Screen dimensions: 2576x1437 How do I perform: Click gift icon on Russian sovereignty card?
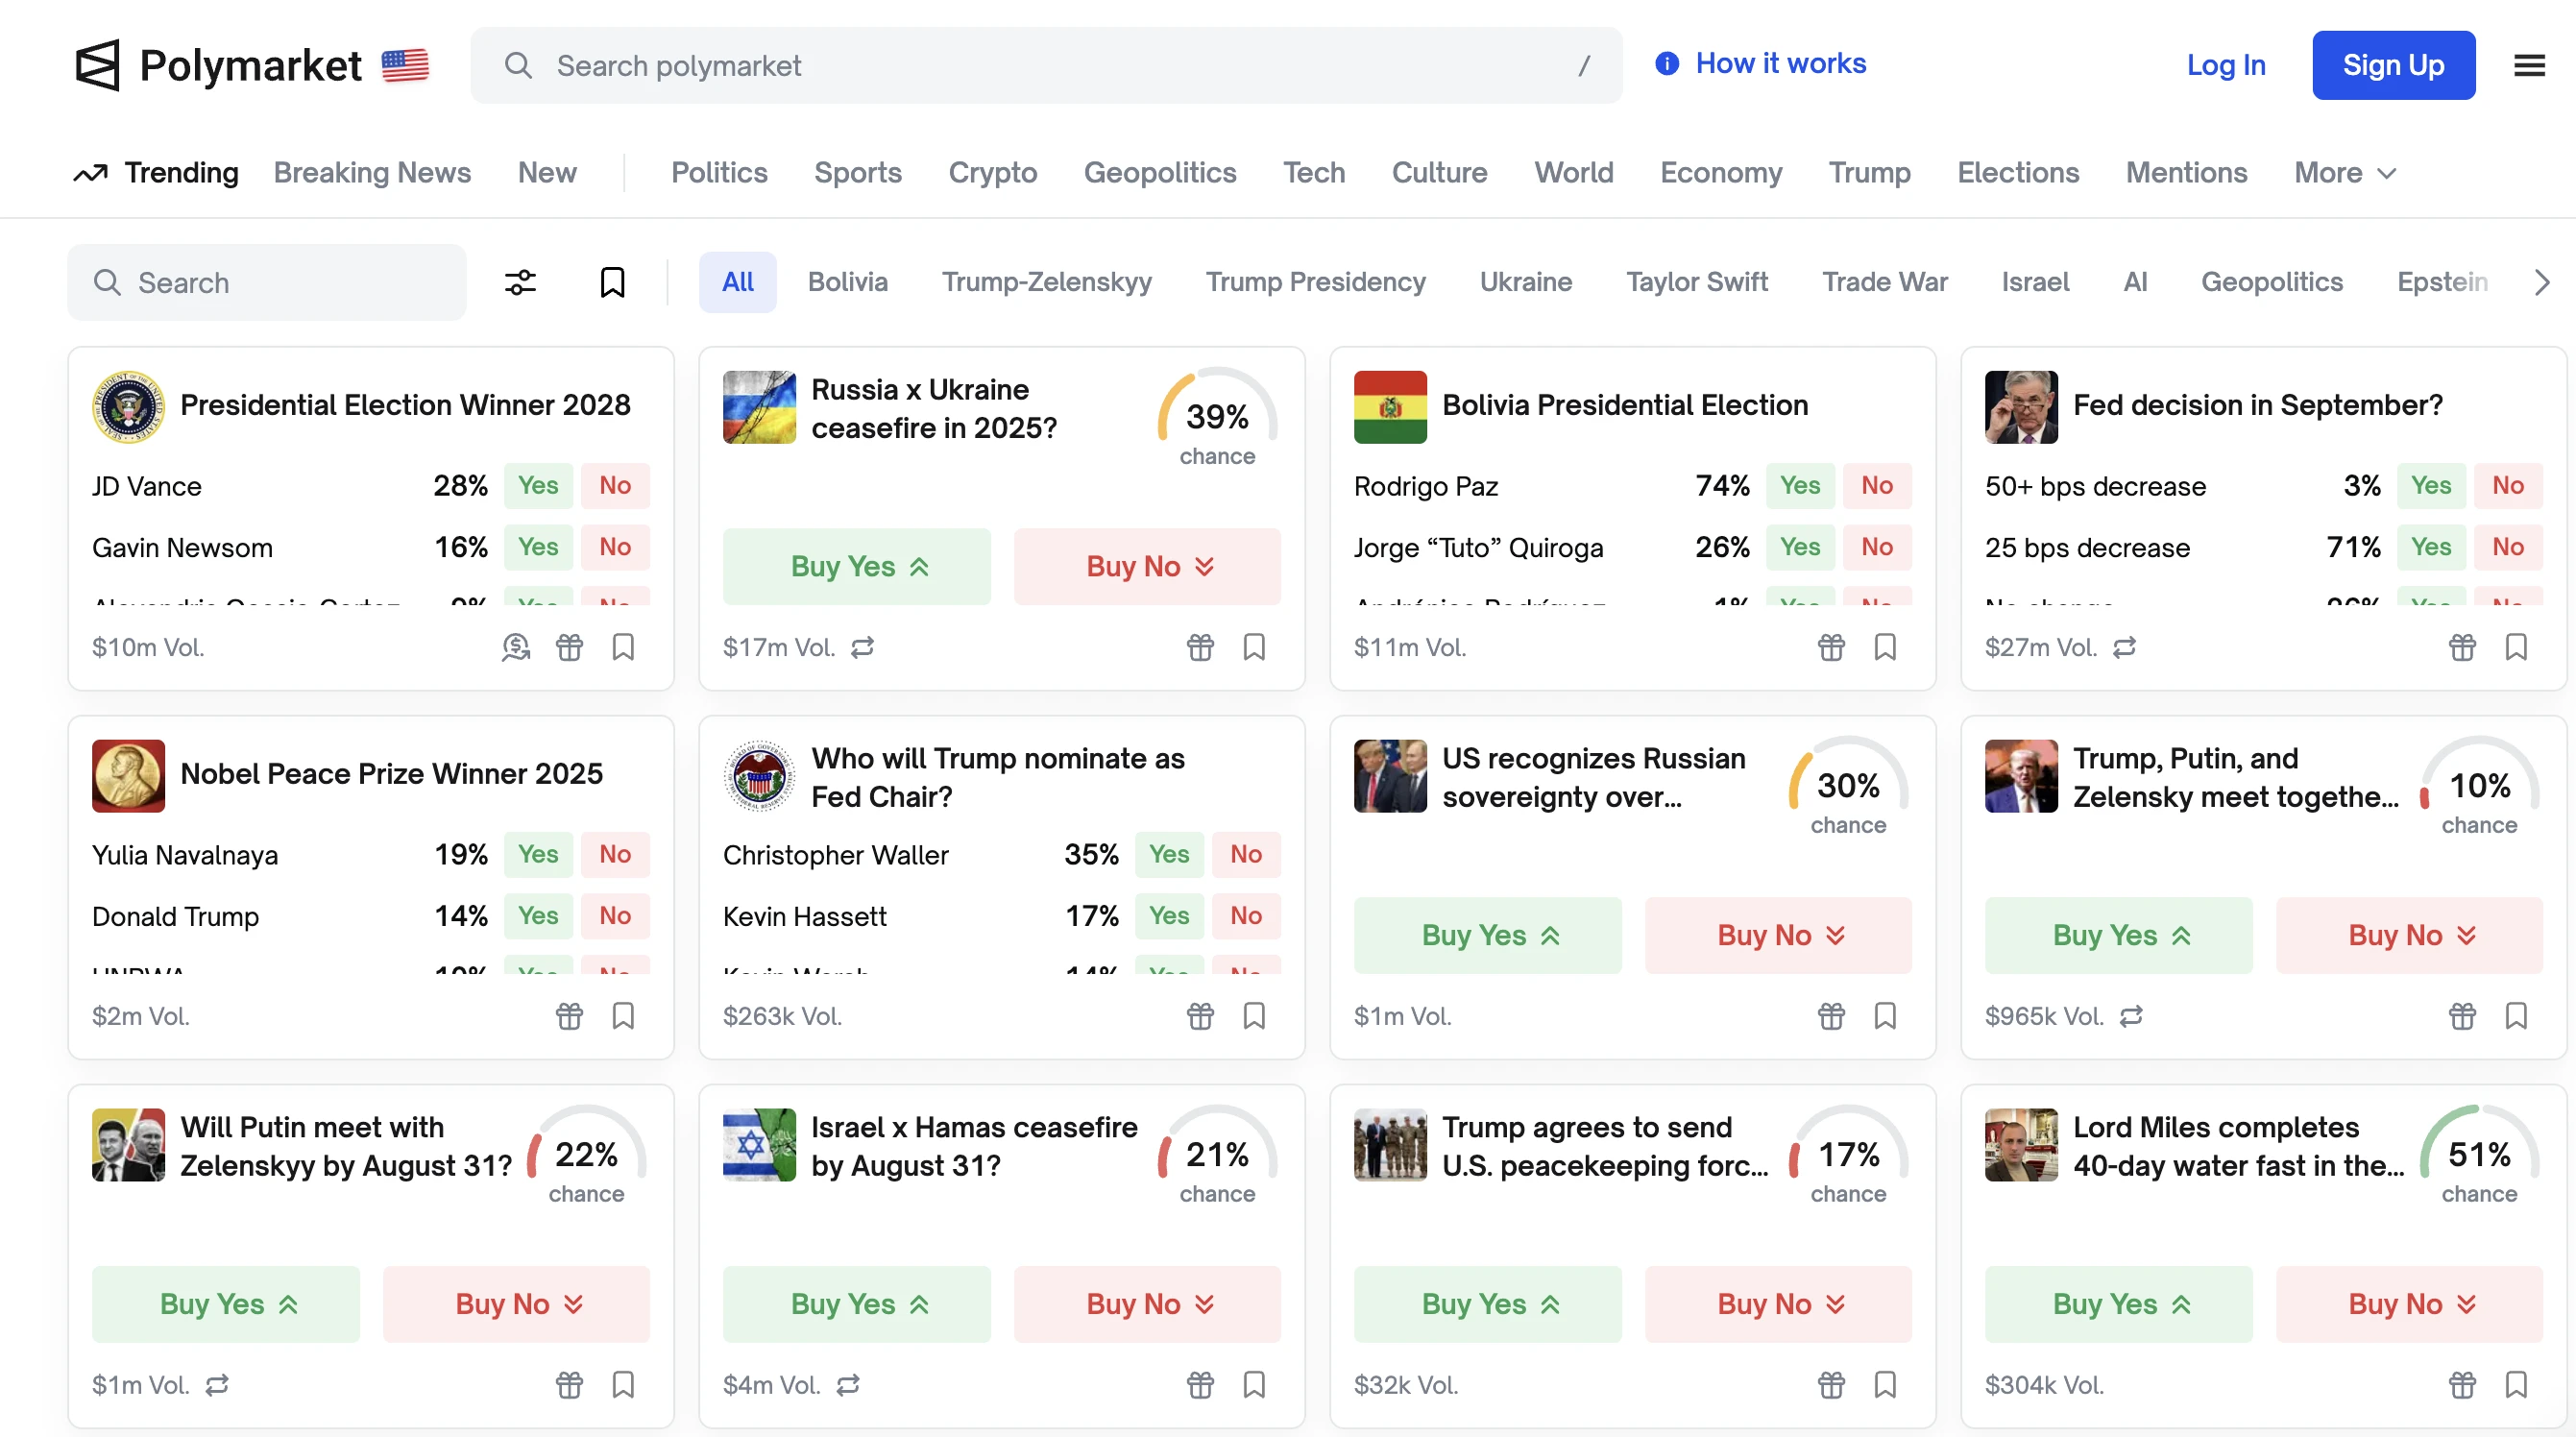[x=1831, y=1016]
